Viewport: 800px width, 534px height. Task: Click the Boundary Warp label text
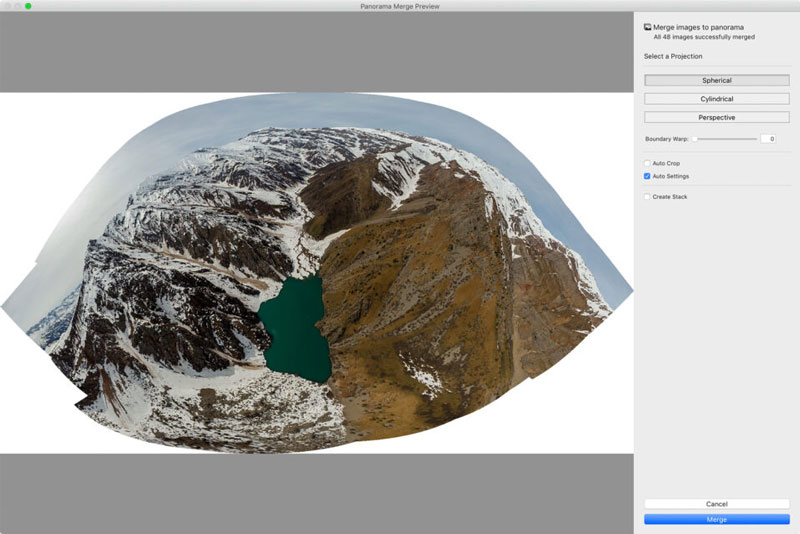(x=667, y=139)
